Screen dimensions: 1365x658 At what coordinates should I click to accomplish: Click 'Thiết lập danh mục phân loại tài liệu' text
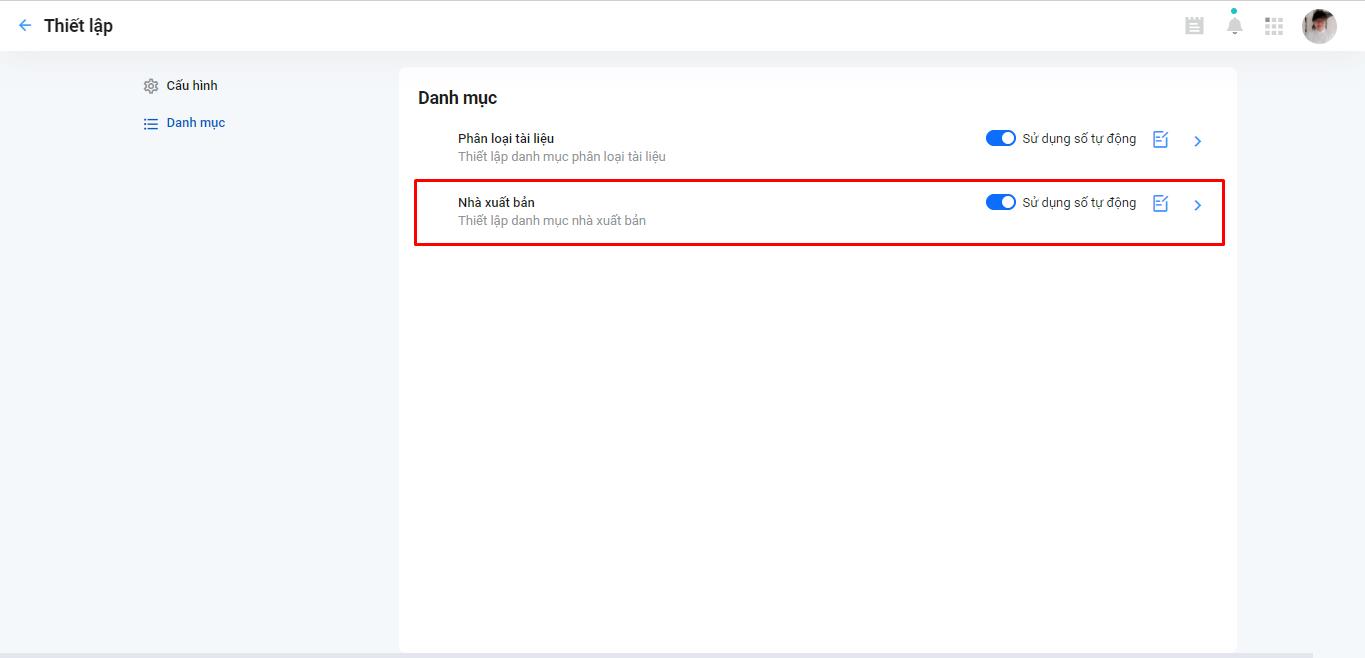(x=562, y=157)
